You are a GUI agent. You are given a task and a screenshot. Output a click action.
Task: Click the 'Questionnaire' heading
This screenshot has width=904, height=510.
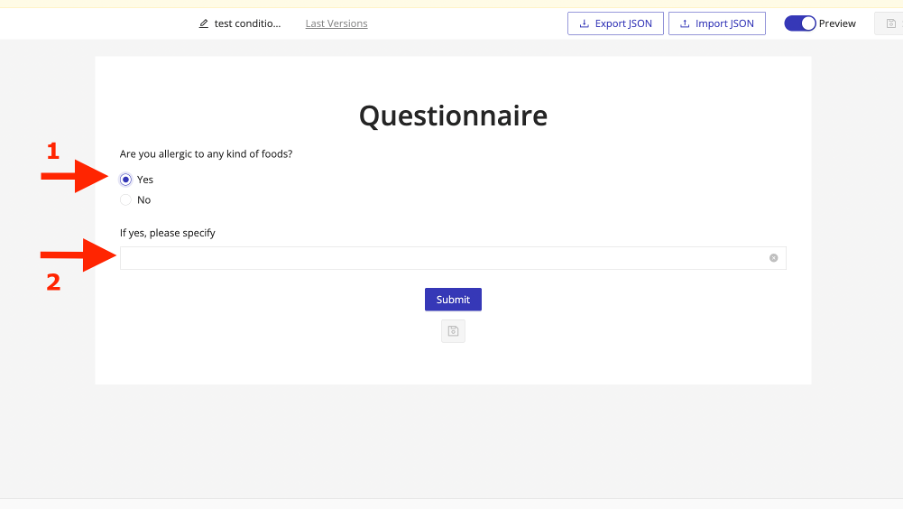click(x=453, y=116)
